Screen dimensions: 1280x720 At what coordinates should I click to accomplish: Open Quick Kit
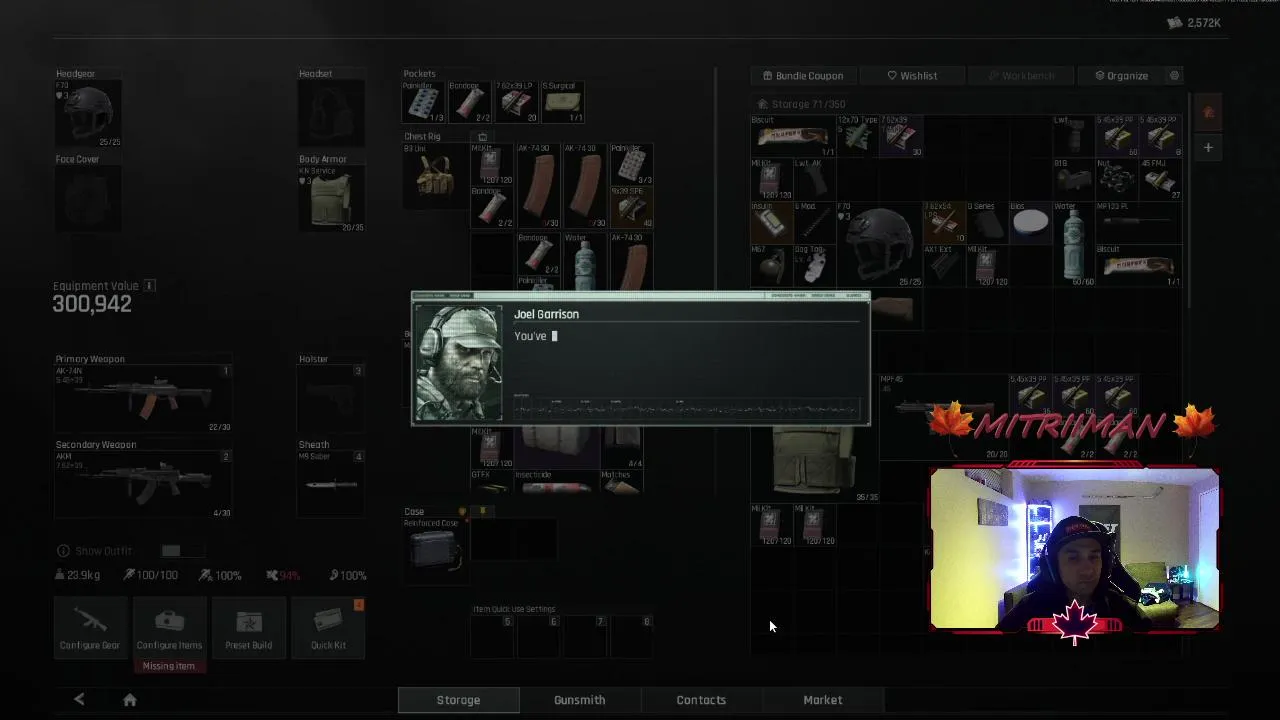(x=328, y=627)
